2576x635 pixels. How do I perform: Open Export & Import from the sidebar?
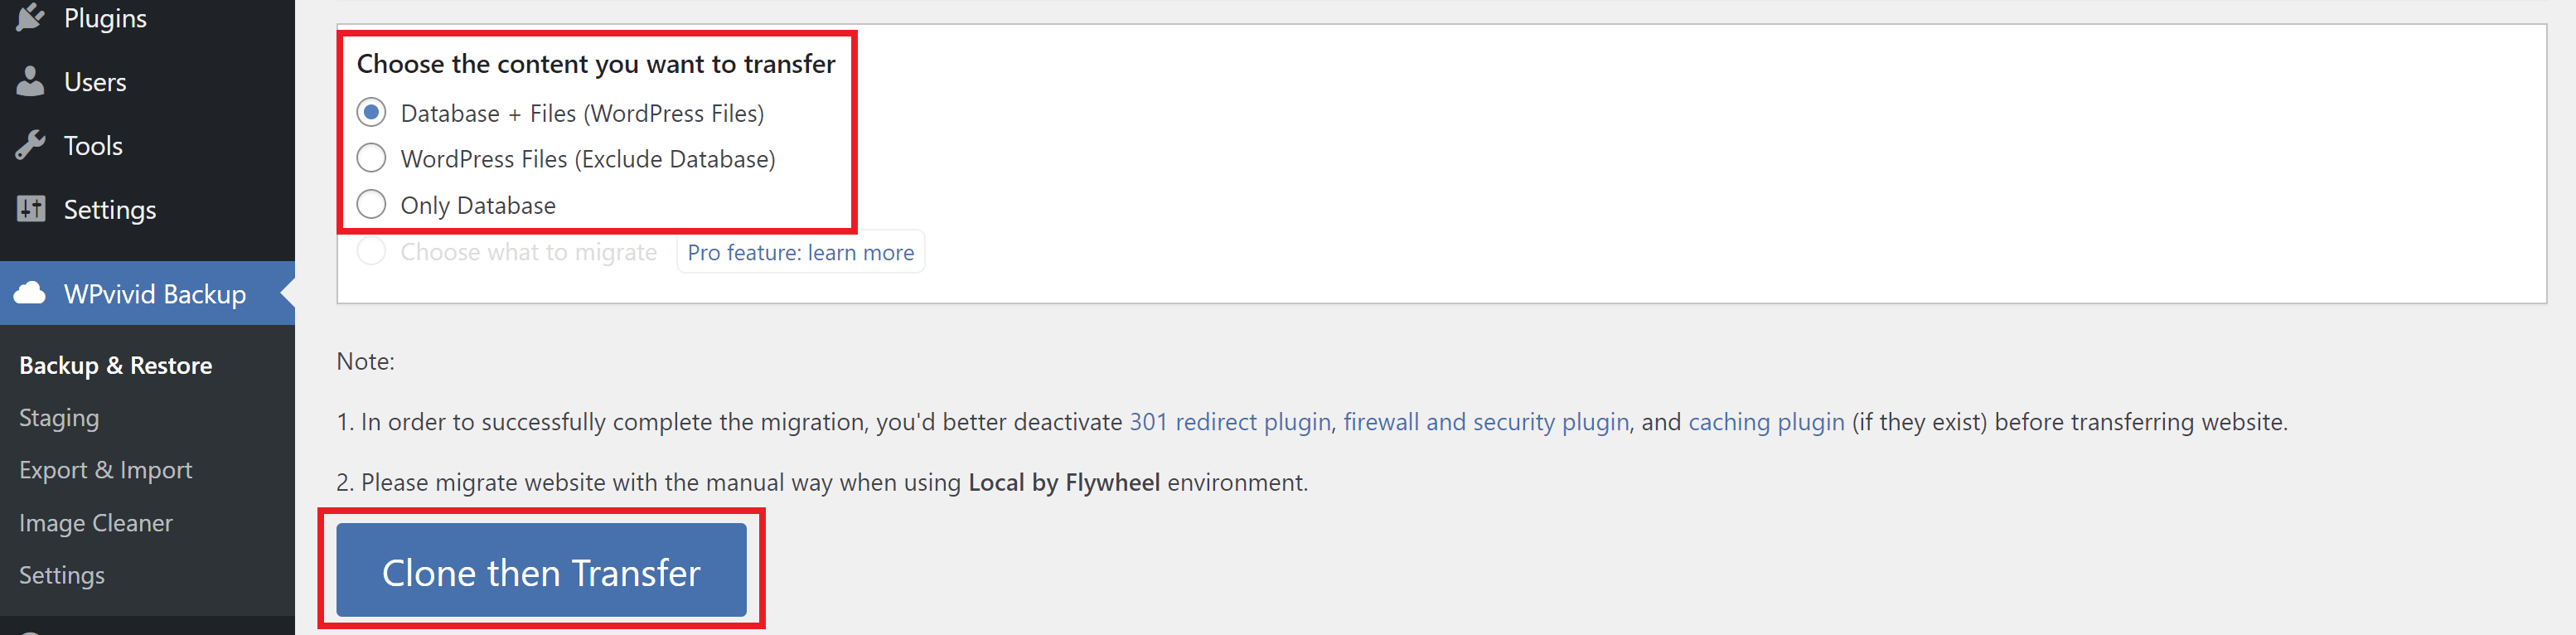coord(106,469)
